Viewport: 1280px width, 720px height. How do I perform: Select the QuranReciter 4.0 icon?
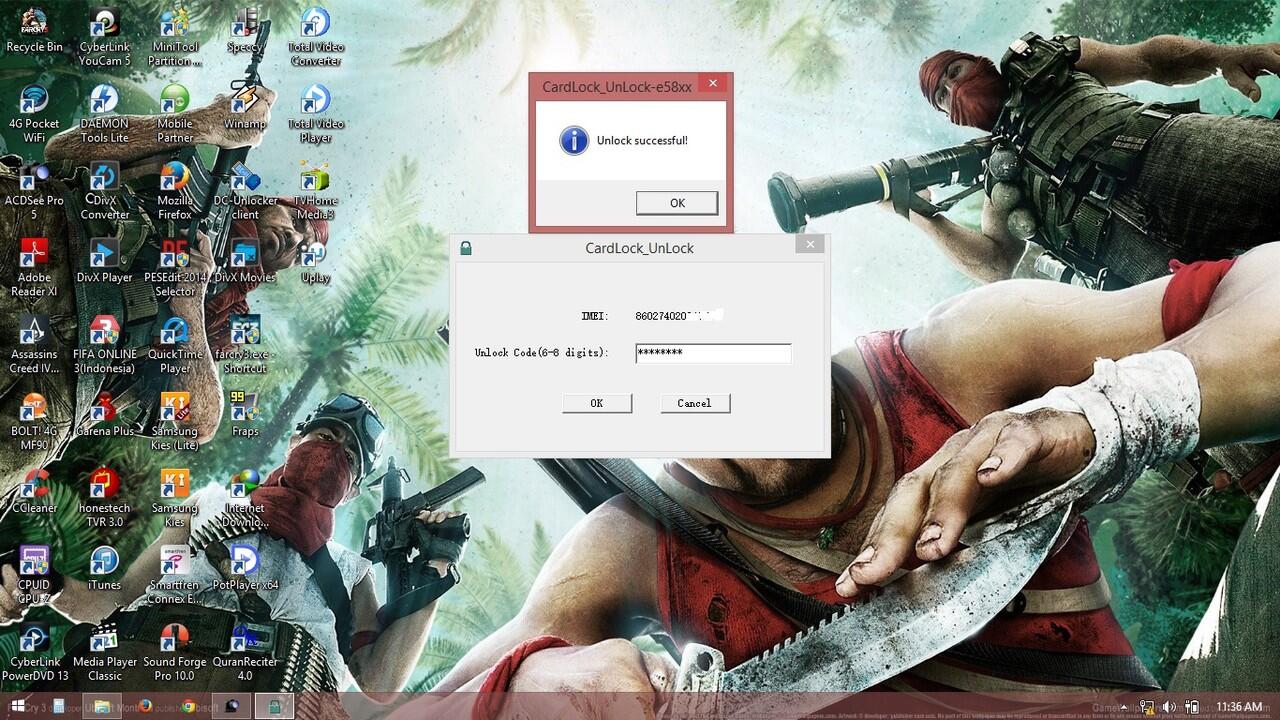(x=245, y=653)
